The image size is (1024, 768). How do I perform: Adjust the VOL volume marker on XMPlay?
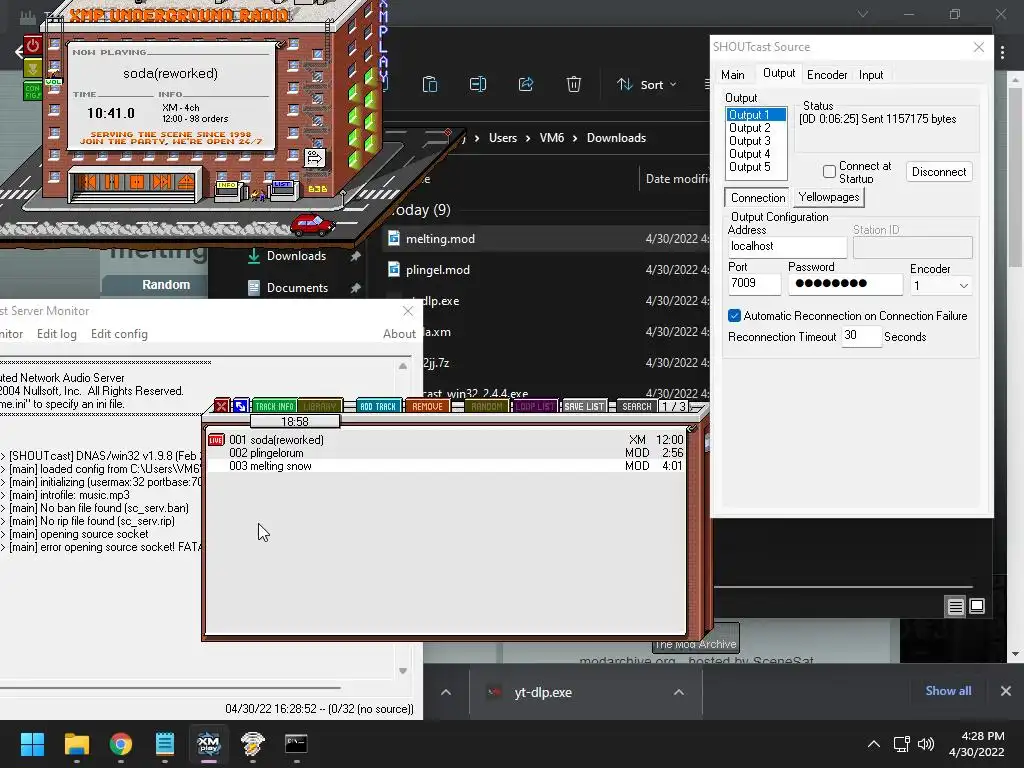click(x=54, y=82)
